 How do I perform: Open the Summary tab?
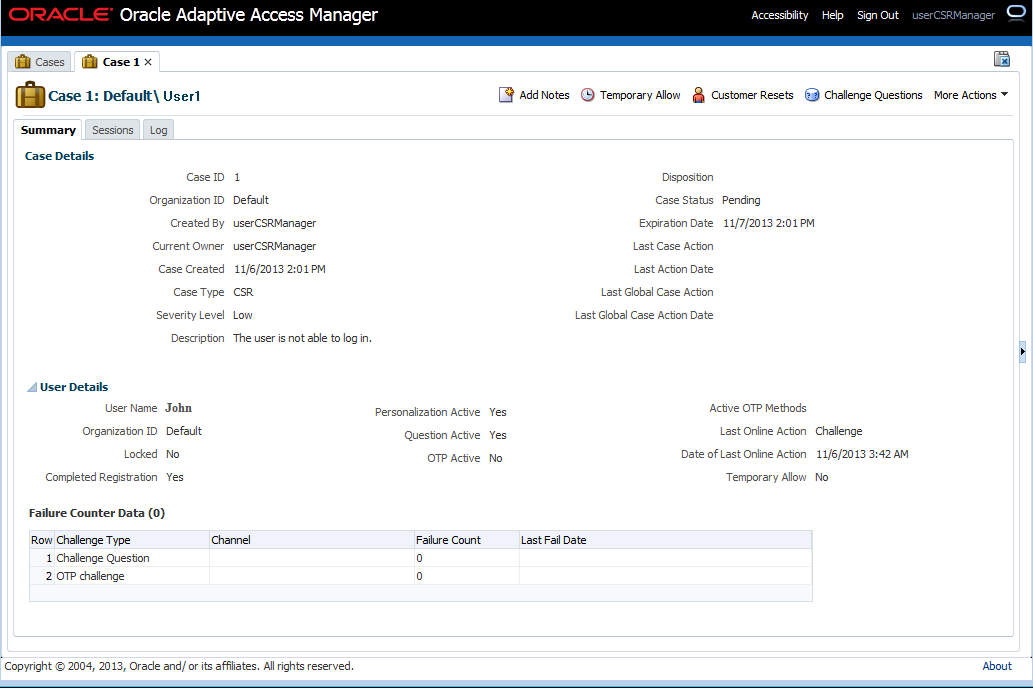[x=48, y=130]
